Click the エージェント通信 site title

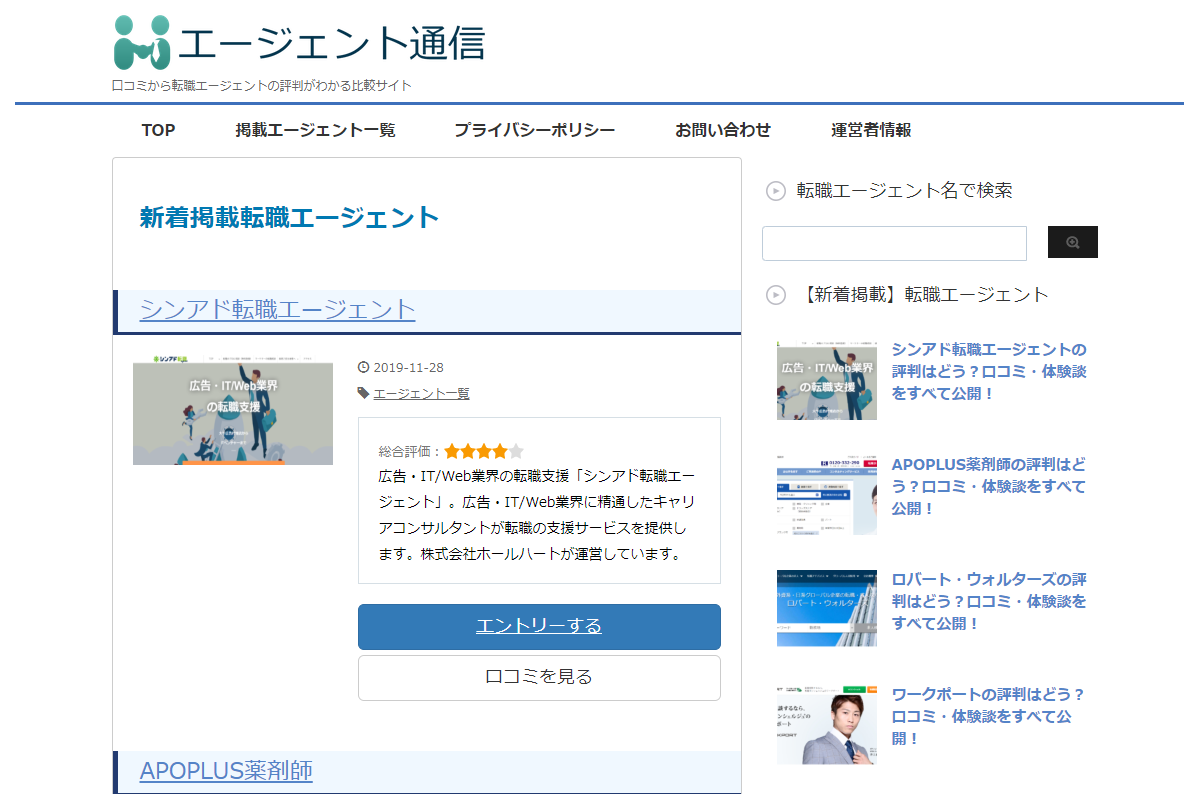click(332, 42)
